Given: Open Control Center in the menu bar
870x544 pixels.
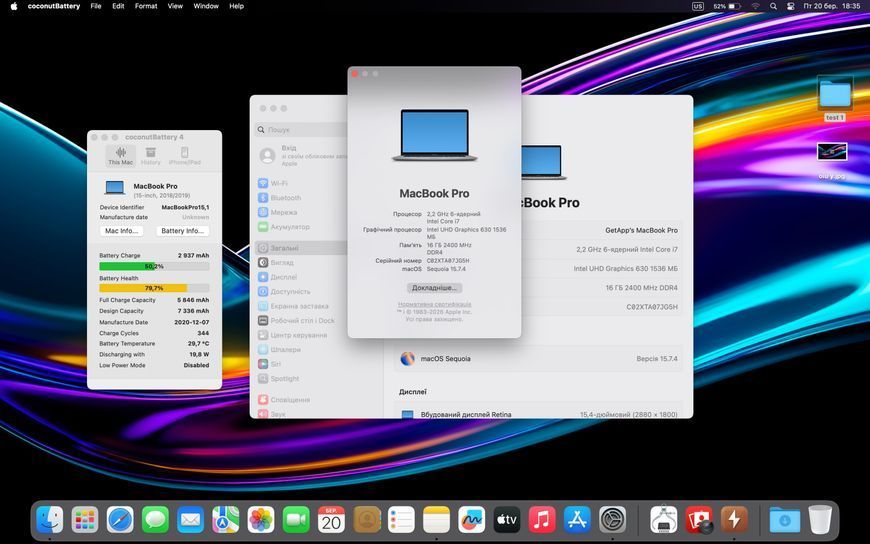Looking at the screenshot, I should [791, 6].
